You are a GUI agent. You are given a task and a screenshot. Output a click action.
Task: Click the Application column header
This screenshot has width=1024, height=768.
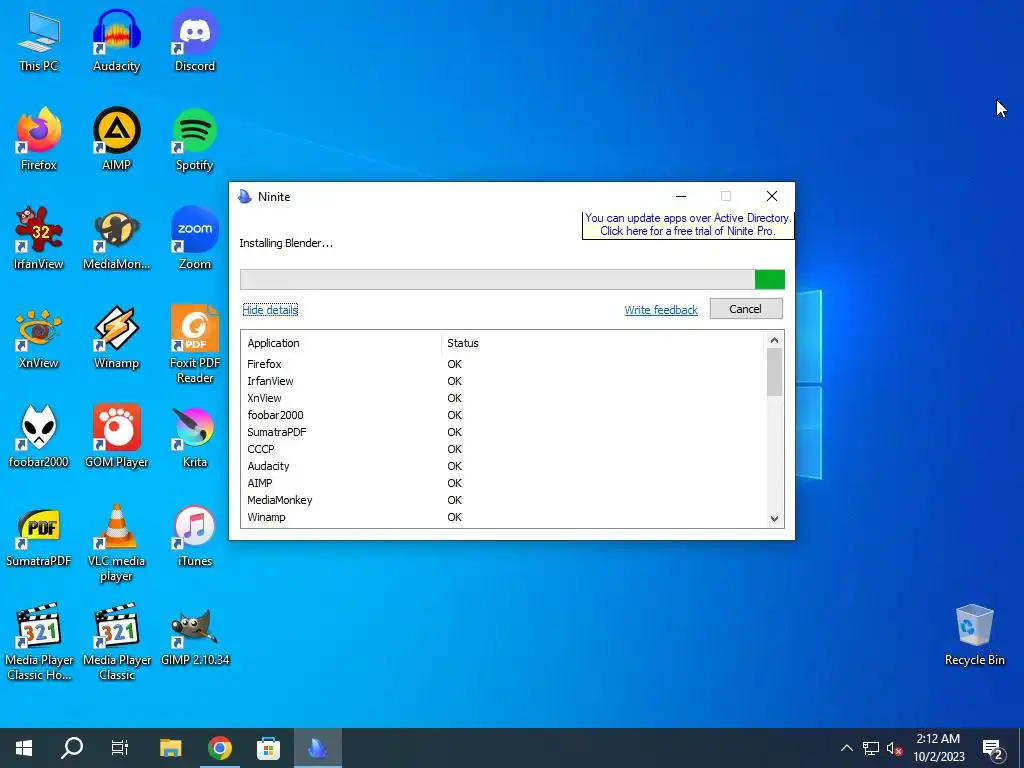point(341,343)
